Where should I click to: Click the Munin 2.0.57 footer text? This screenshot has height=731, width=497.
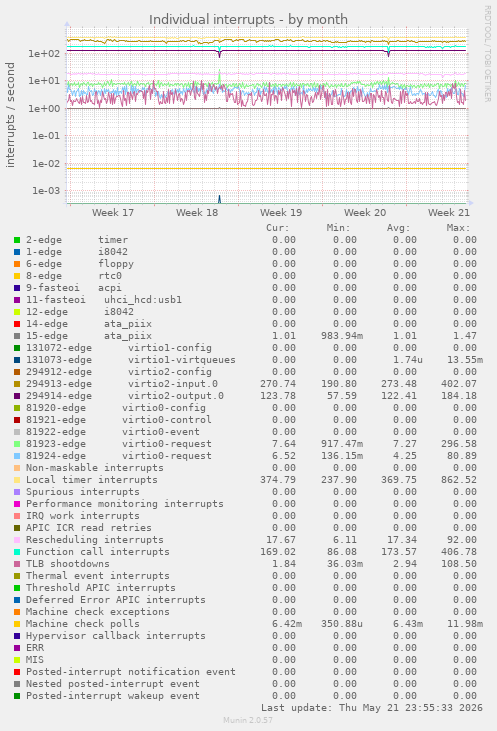tap(248, 720)
